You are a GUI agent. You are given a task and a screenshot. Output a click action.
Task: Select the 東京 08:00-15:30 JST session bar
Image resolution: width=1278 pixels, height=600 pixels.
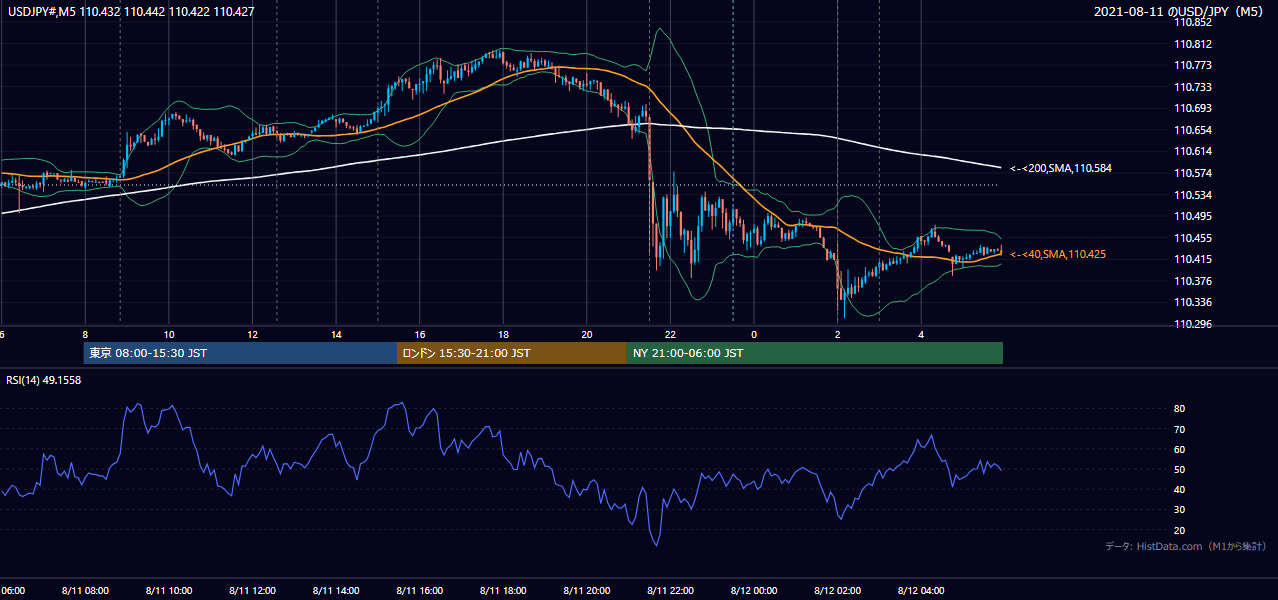[x=240, y=353]
